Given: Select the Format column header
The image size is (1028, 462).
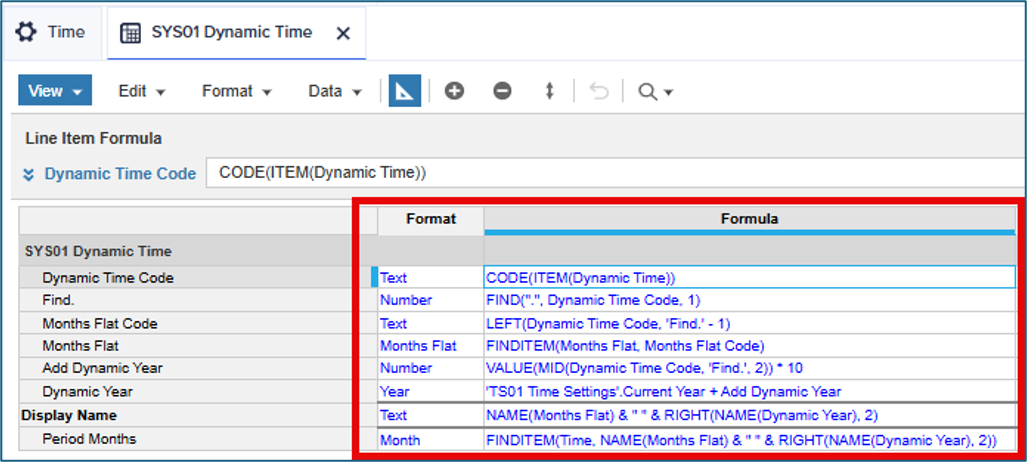Looking at the screenshot, I should pyautogui.click(x=431, y=219).
